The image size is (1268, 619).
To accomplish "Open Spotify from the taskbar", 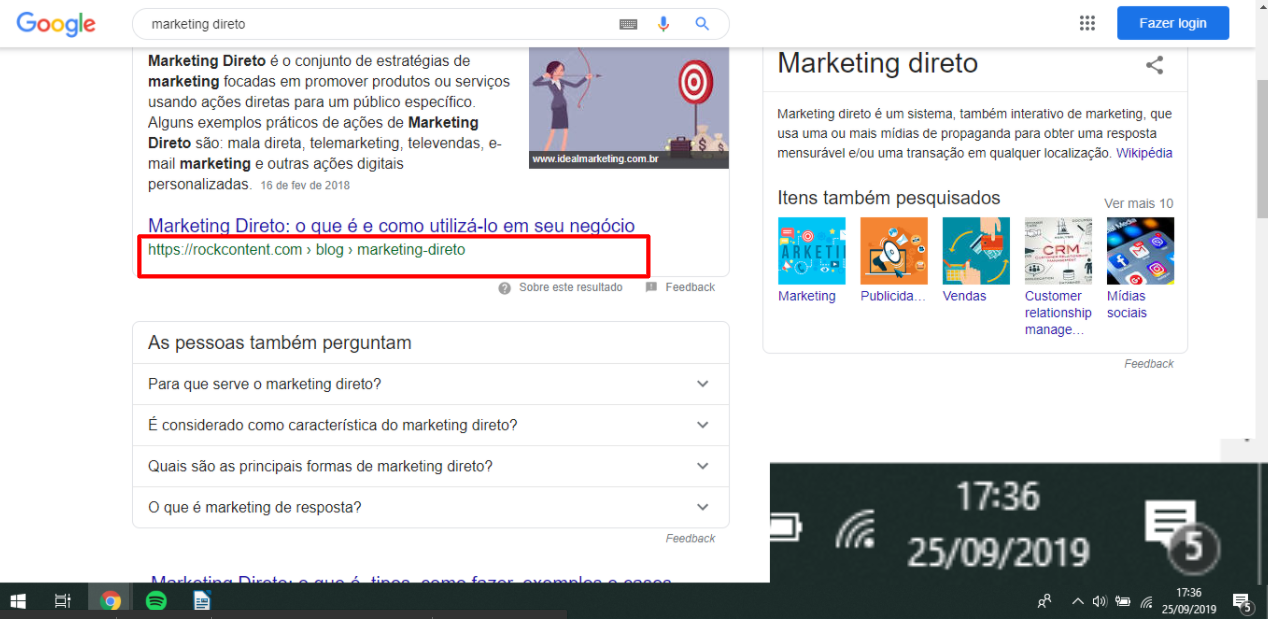I will 156,601.
